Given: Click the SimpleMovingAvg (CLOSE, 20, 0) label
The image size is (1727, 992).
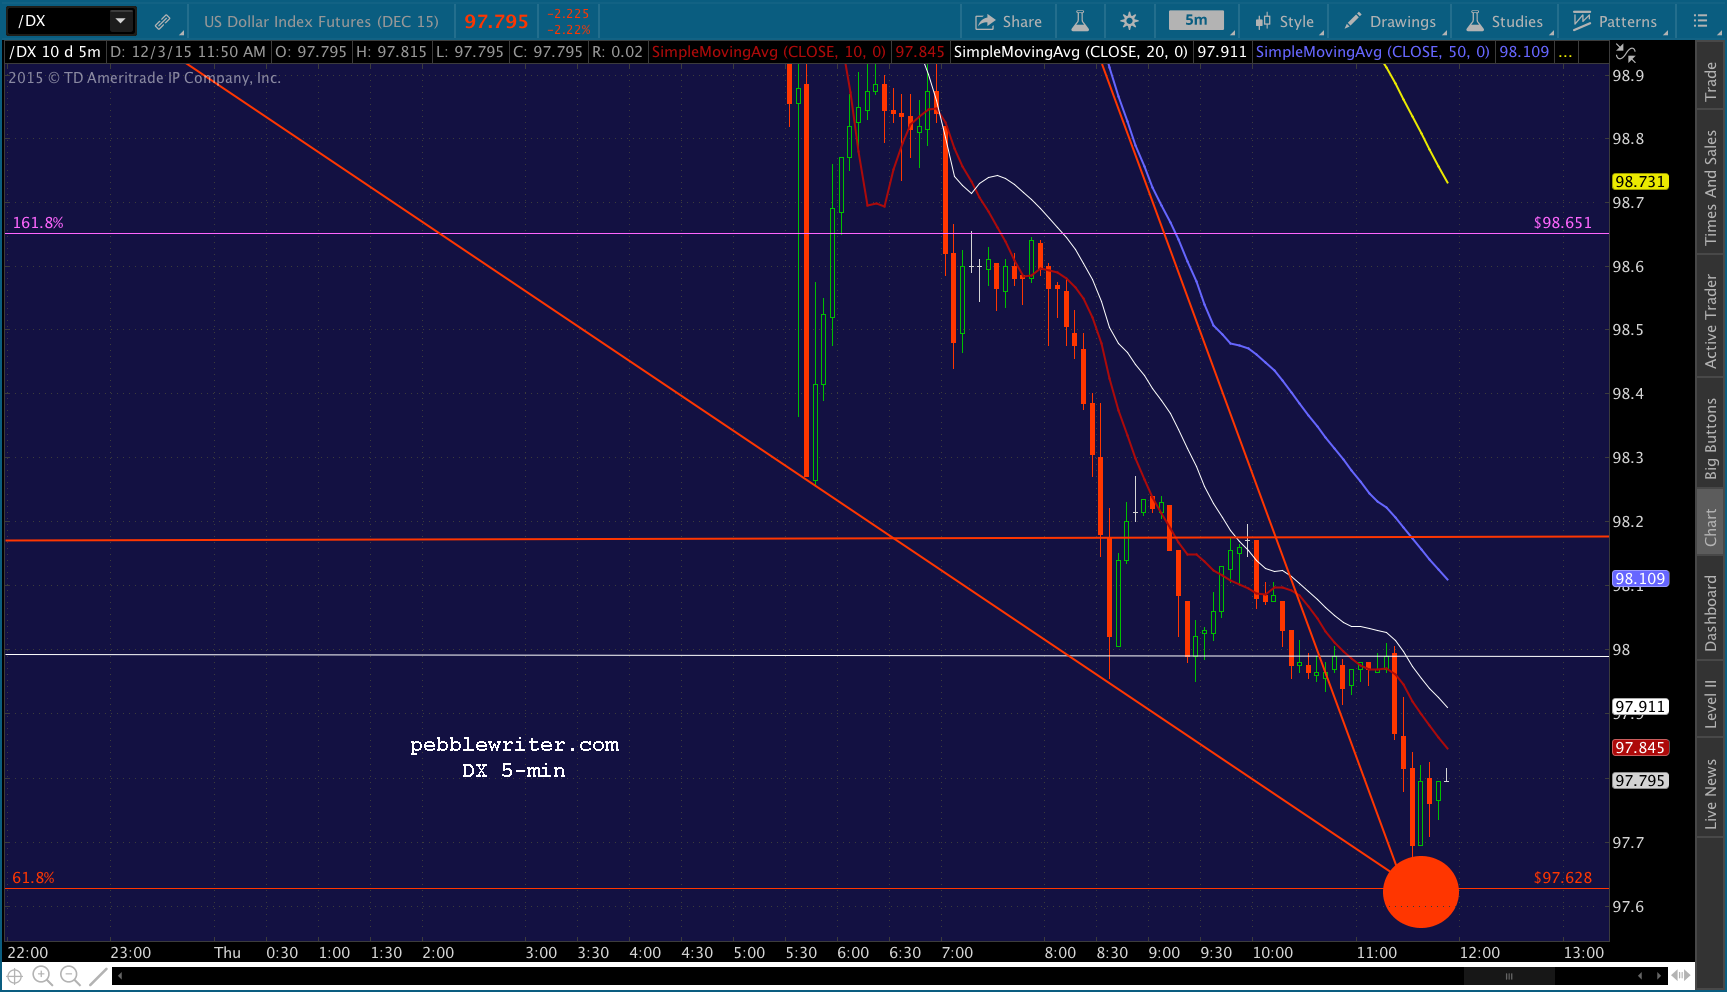Looking at the screenshot, I should click(x=1070, y=52).
